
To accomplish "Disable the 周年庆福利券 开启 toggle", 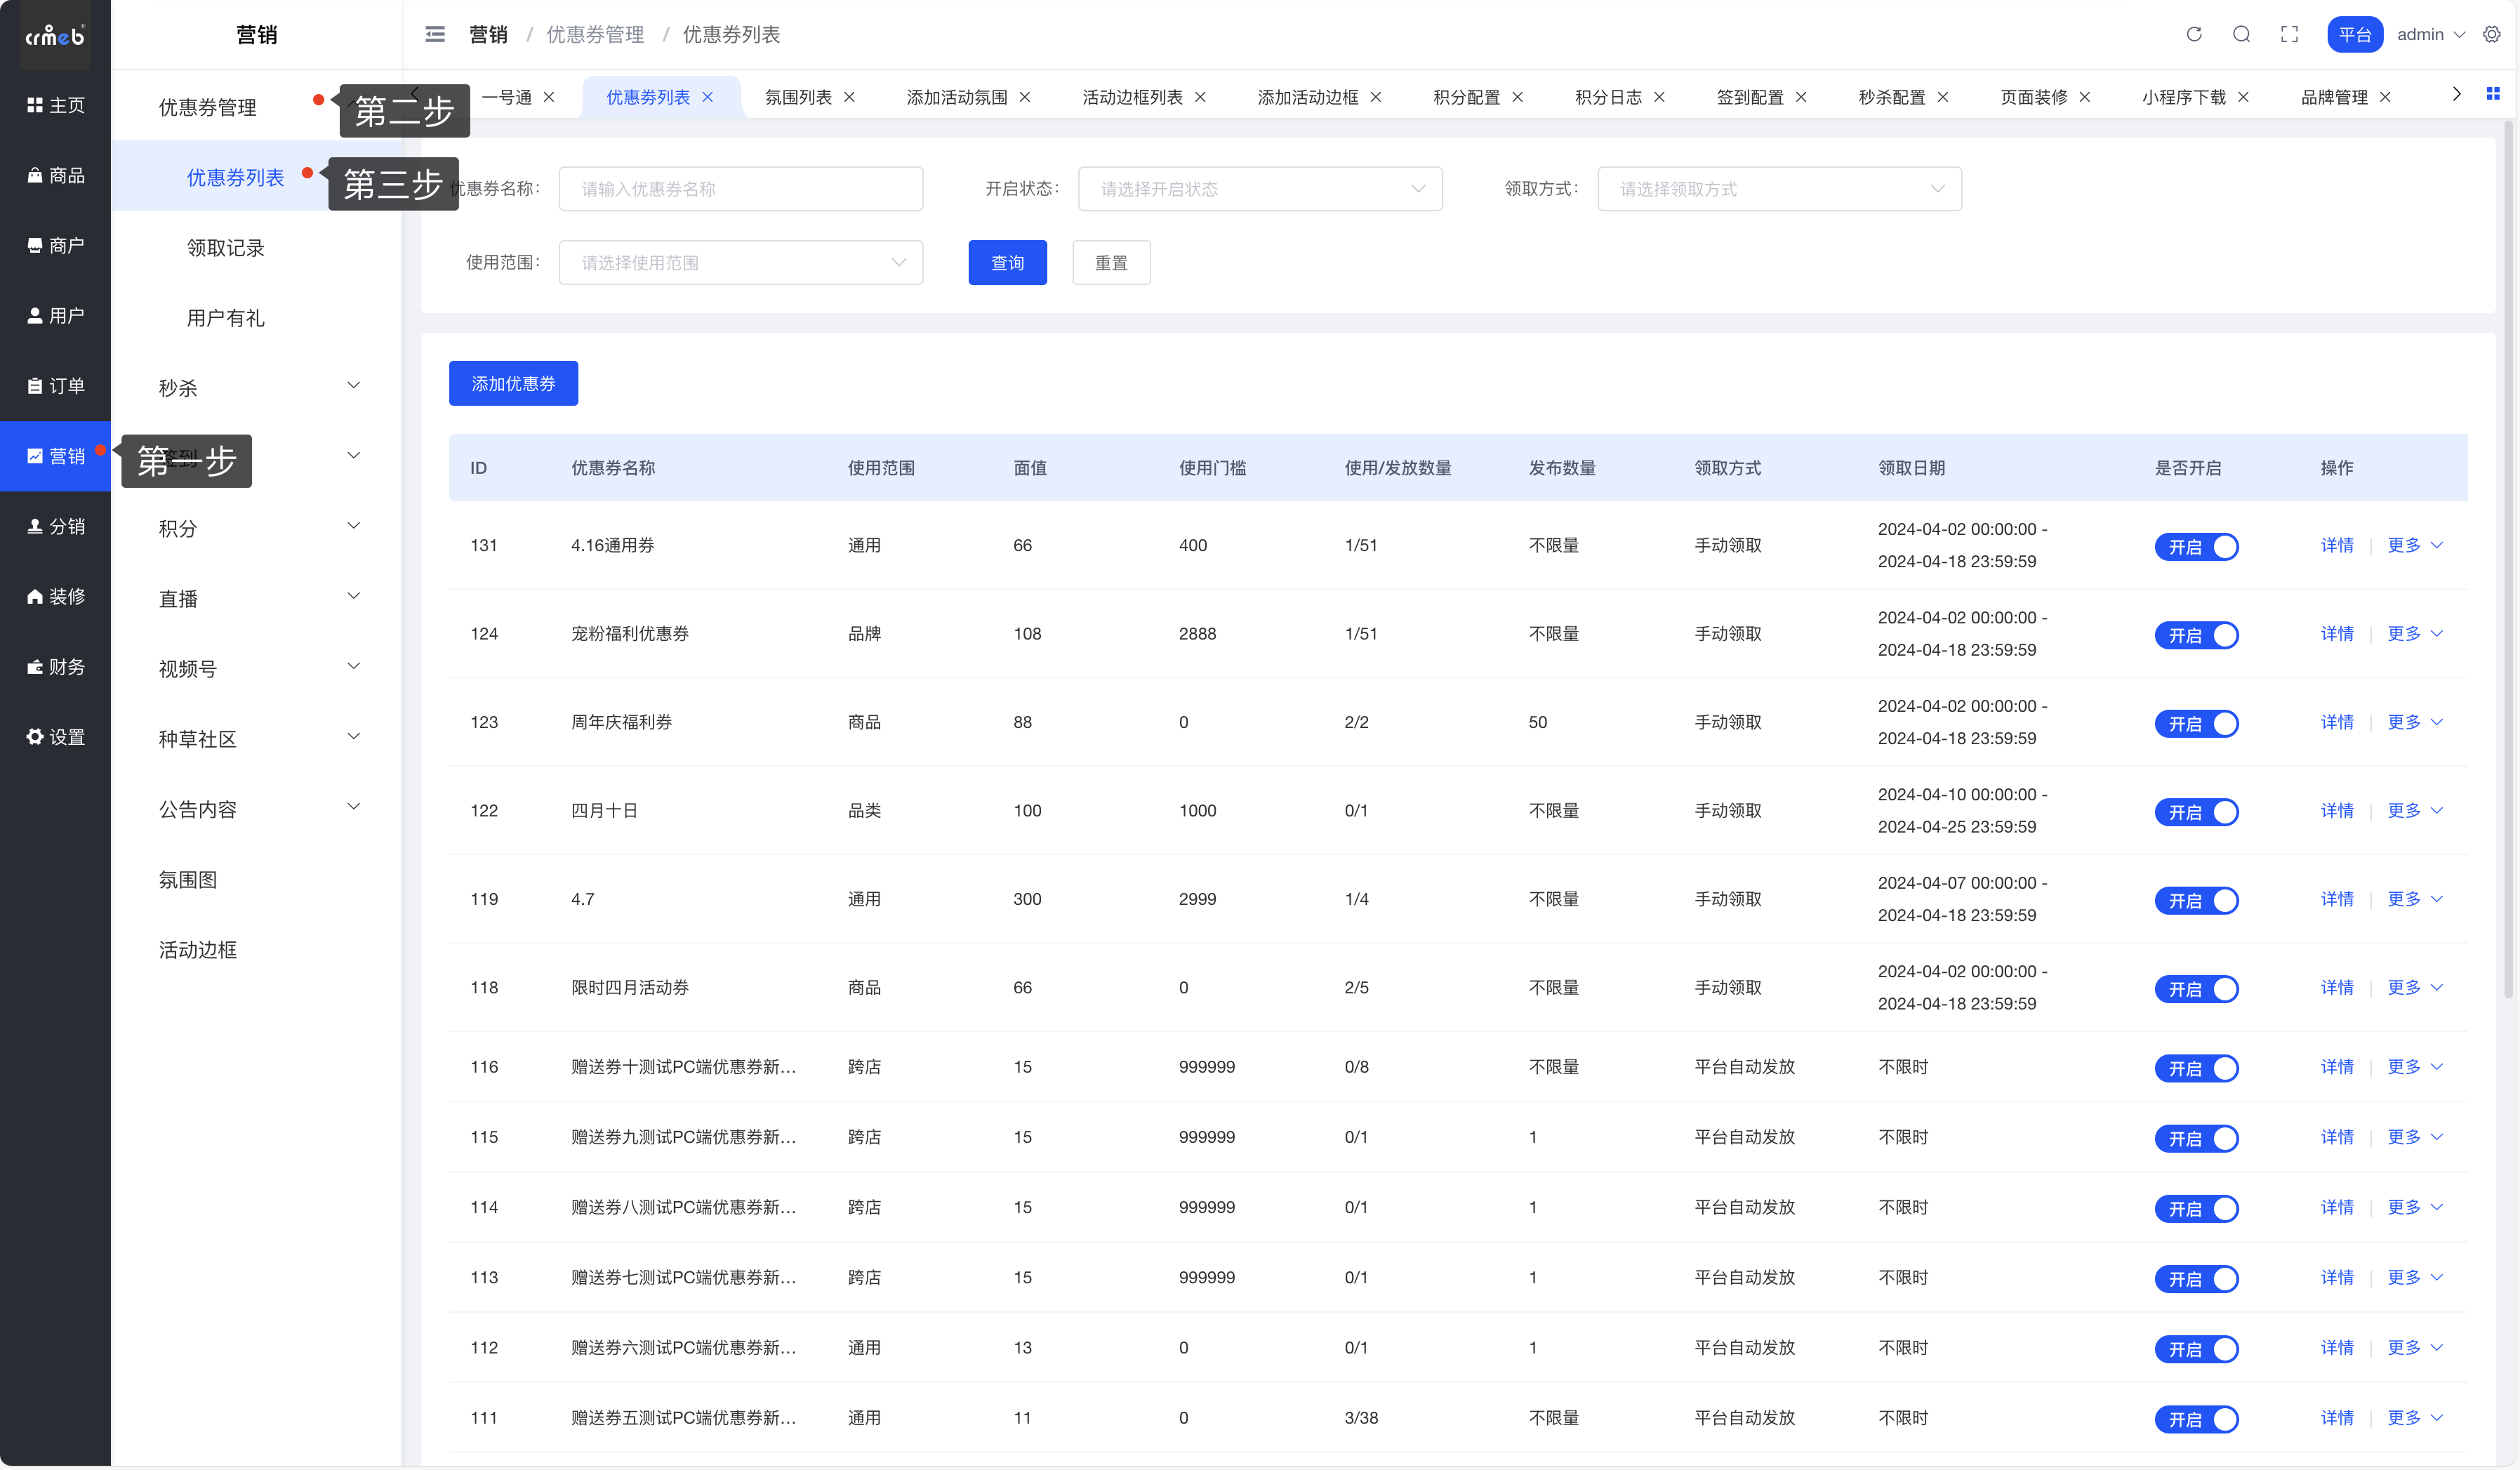I will (2196, 724).
